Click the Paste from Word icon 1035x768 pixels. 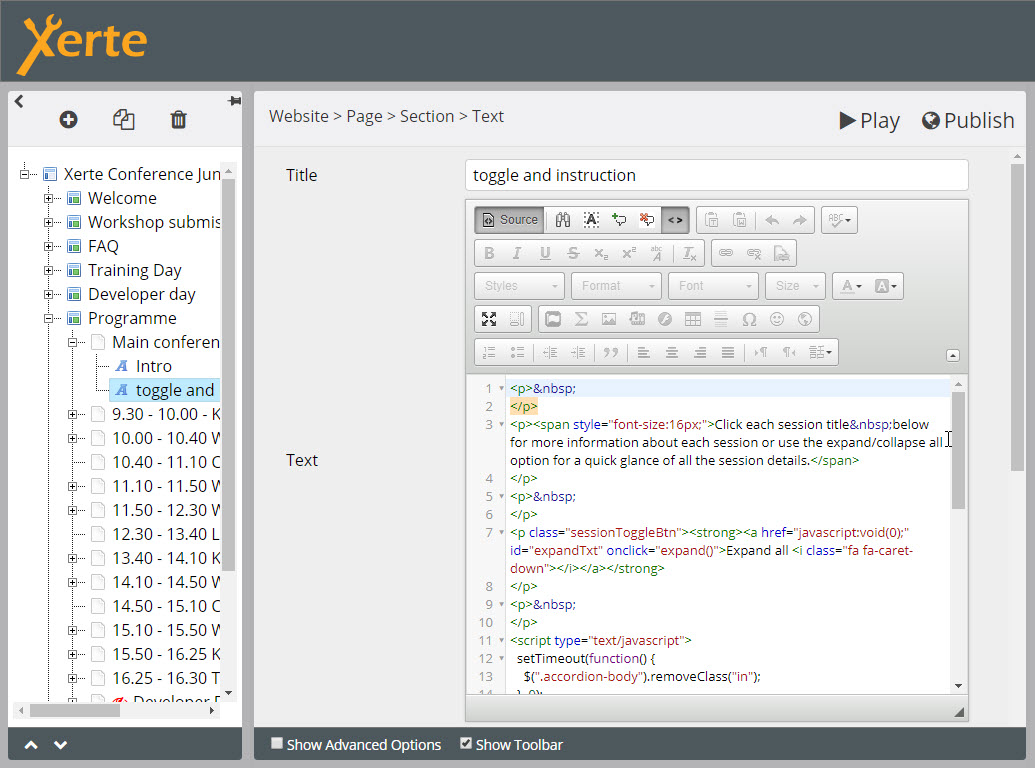point(740,220)
